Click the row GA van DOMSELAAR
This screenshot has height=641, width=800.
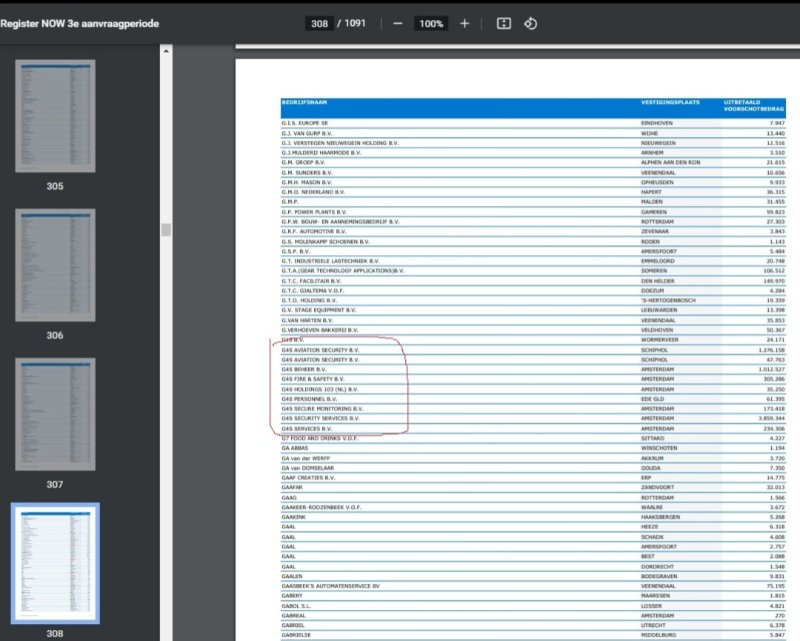(533, 467)
